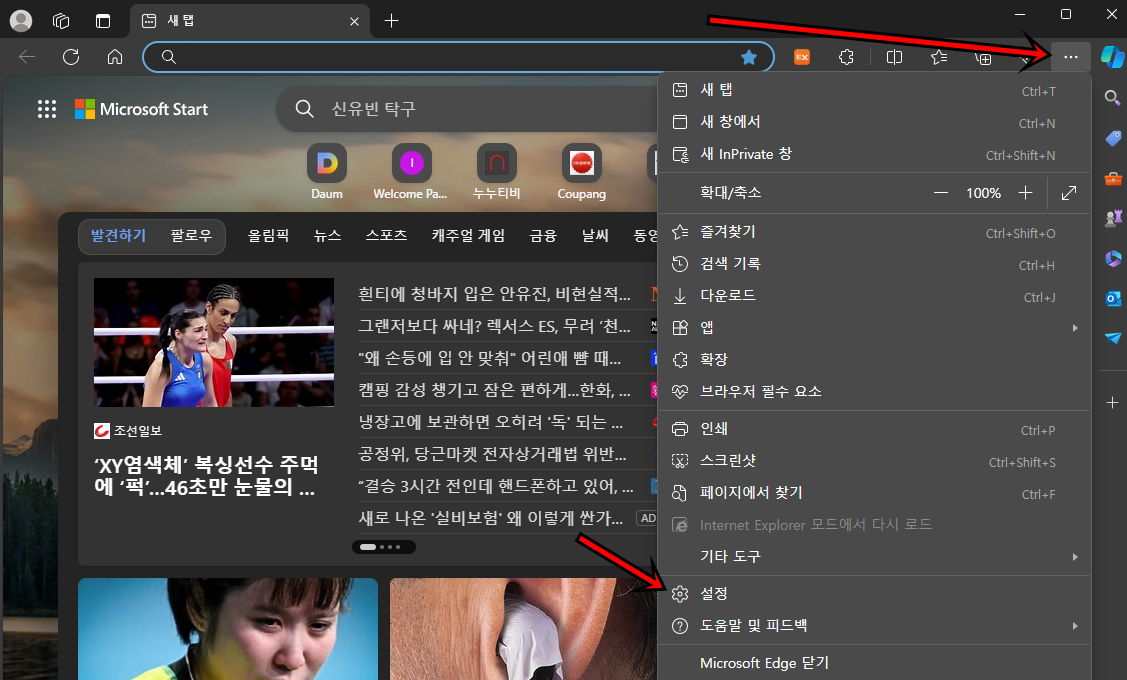Open 검색 기록 menu item
Image resolution: width=1127 pixels, height=680 pixels.
click(875, 264)
